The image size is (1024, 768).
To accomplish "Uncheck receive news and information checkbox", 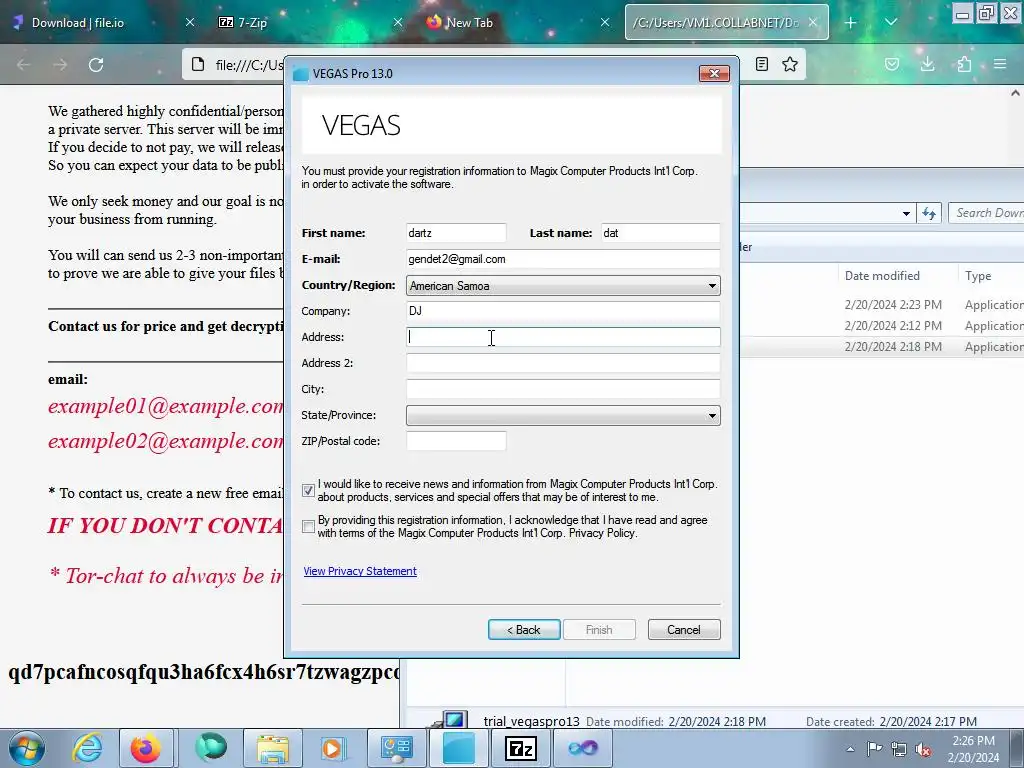I will coord(308,490).
